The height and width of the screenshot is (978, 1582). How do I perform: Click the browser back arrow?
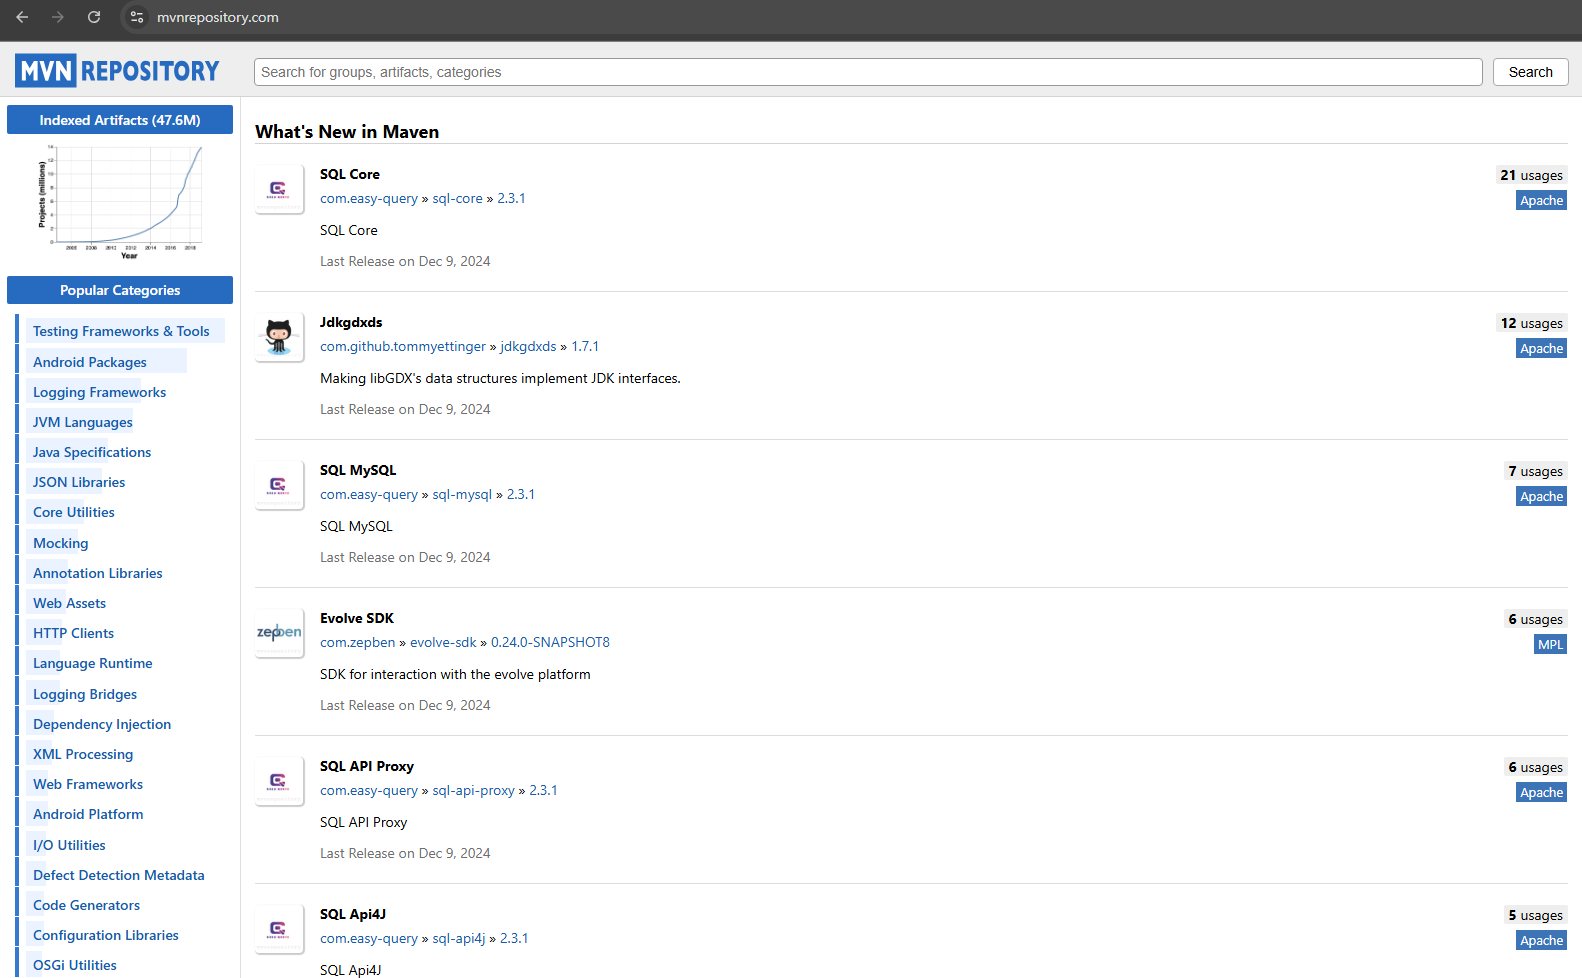point(22,17)
